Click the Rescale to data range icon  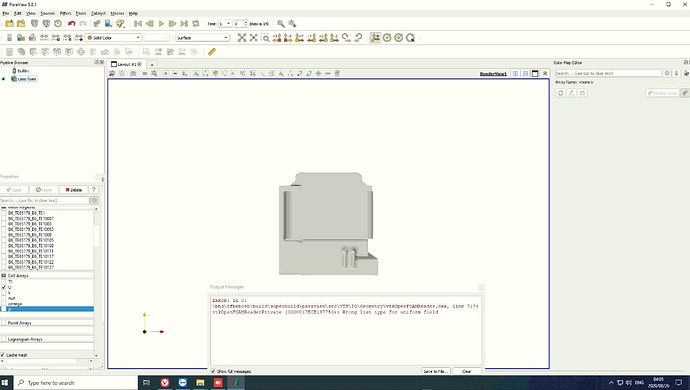pyautogui.click(x=44, y=38)
